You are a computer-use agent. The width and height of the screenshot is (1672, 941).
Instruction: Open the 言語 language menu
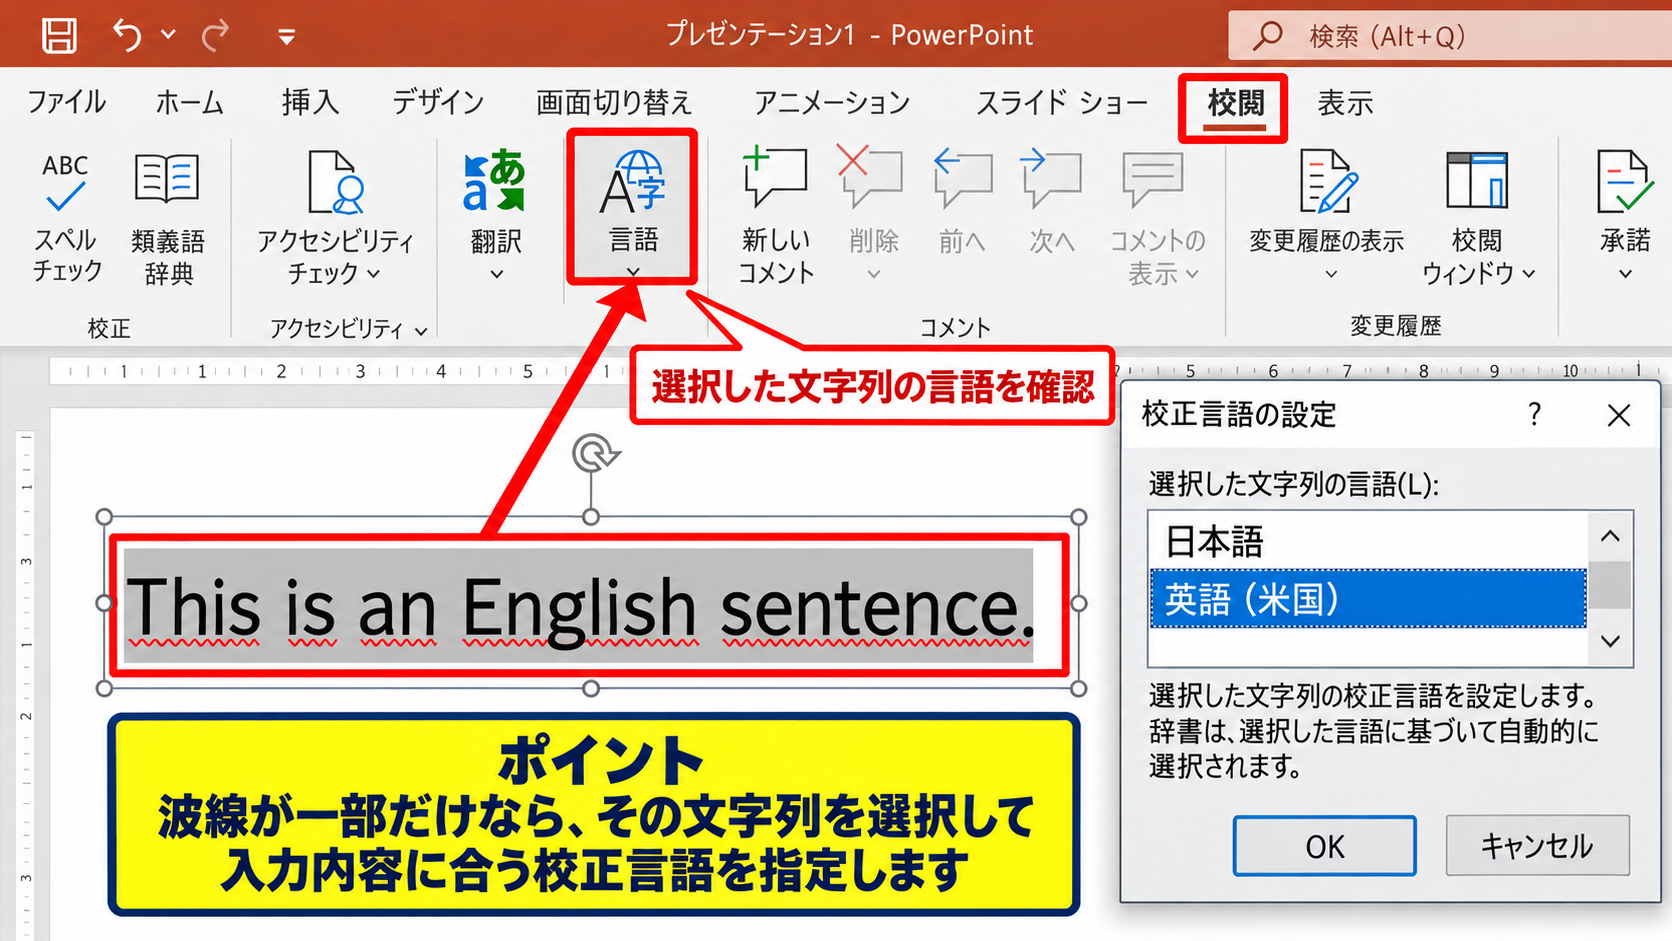[x=633, y=208]
